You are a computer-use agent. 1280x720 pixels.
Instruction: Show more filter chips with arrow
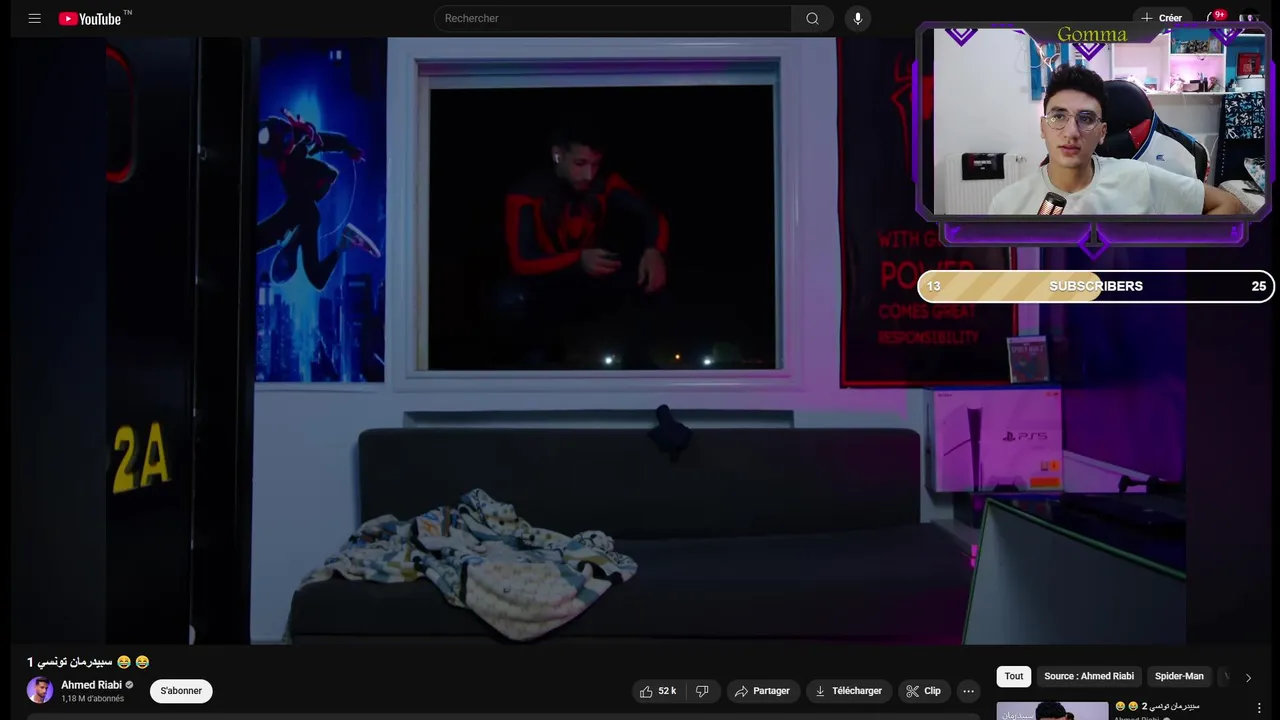(x=1248, y=677)
